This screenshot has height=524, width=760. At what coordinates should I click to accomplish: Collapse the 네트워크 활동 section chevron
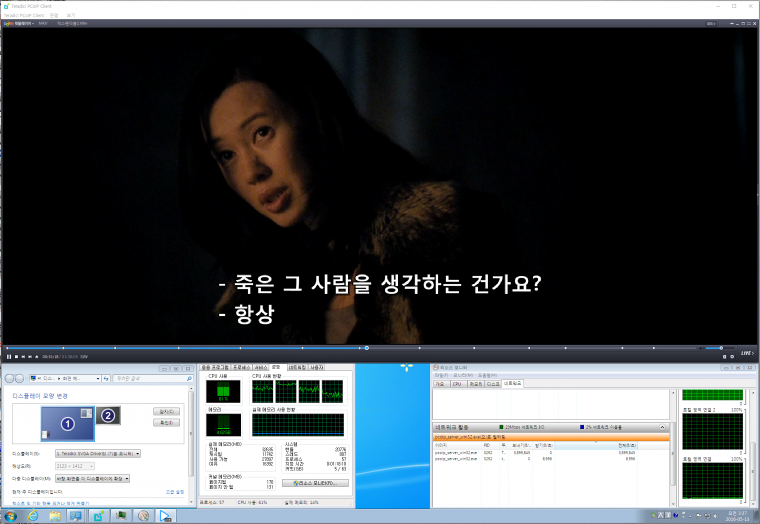[663, 427]
